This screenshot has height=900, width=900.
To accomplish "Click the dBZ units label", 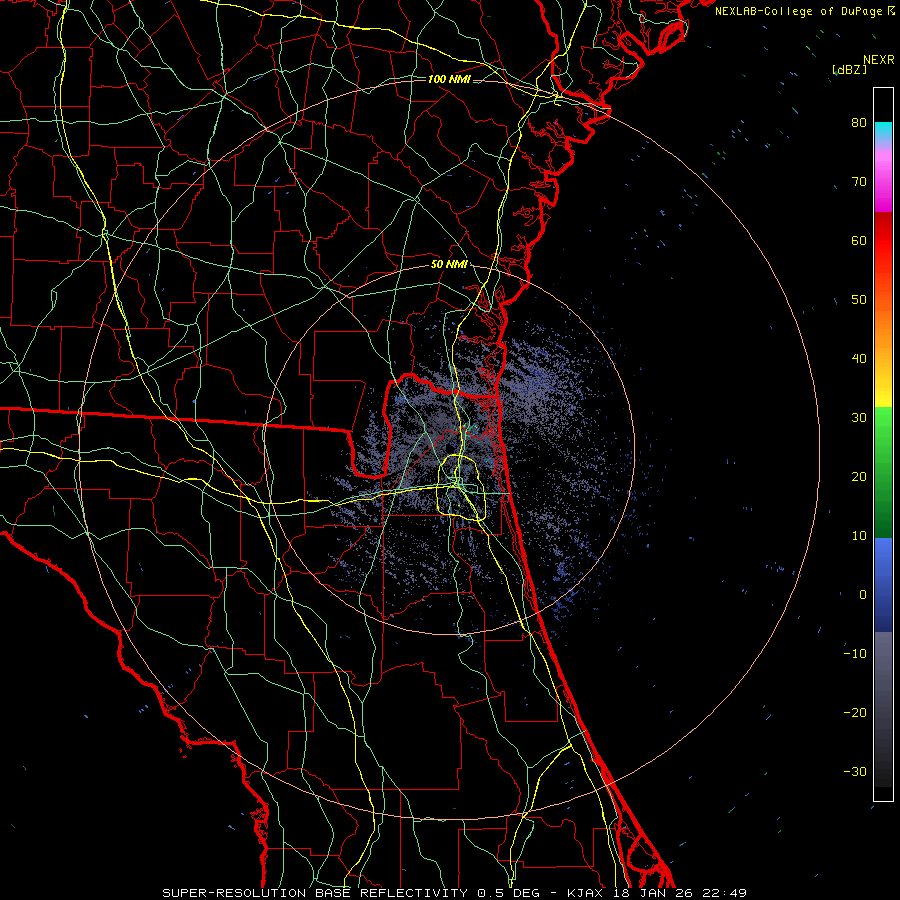I will tap(849, 70).
